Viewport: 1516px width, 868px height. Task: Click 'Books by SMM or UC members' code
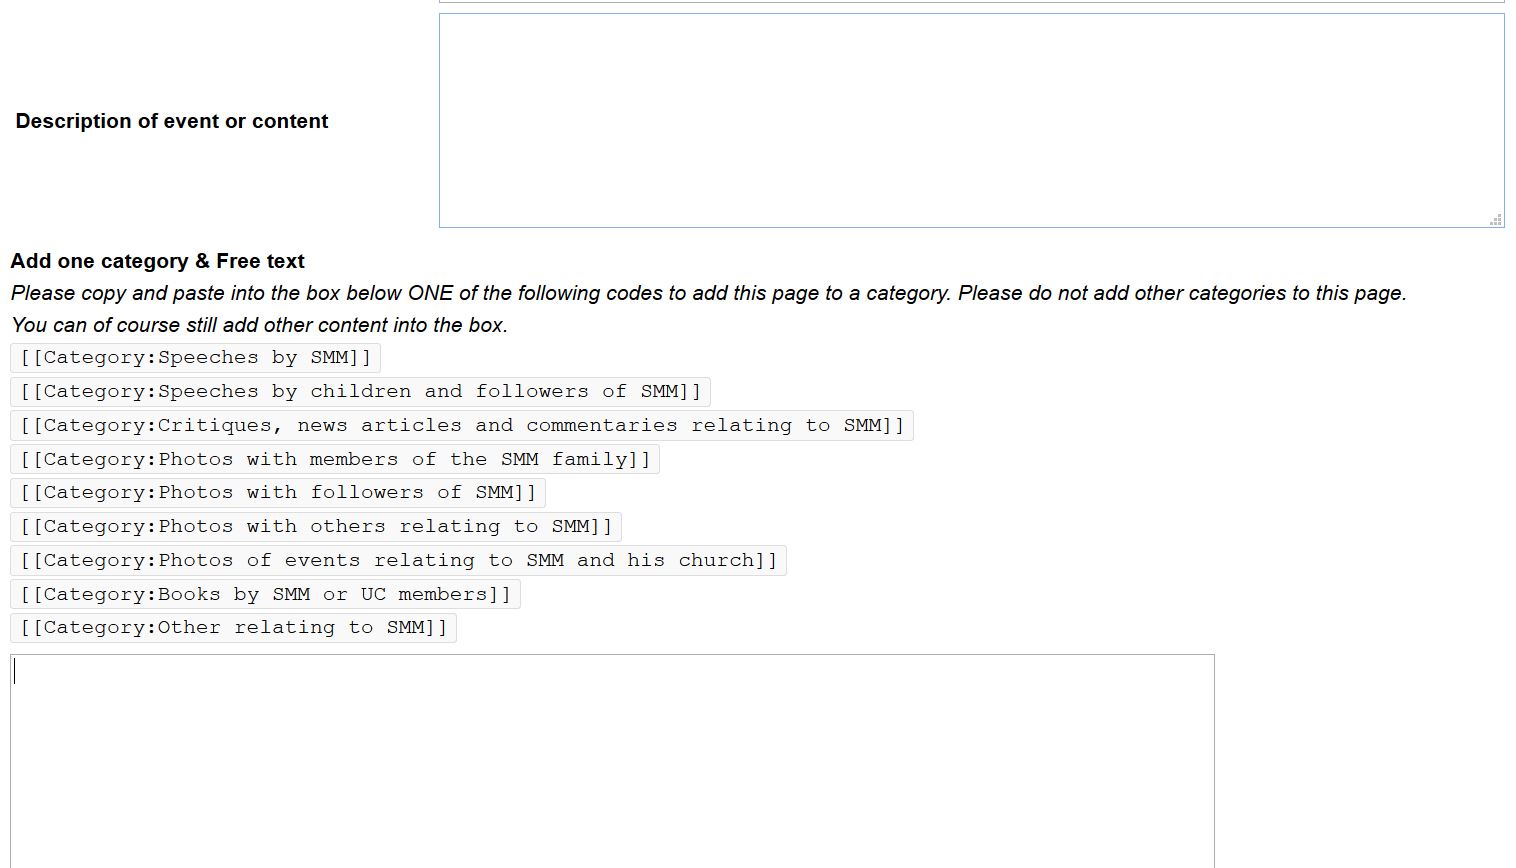[x=265, y=595]
